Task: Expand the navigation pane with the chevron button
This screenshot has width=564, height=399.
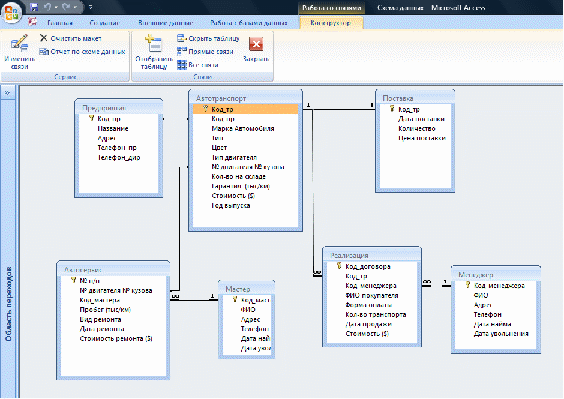Action: pyautogui.click(x=8, y=93)
